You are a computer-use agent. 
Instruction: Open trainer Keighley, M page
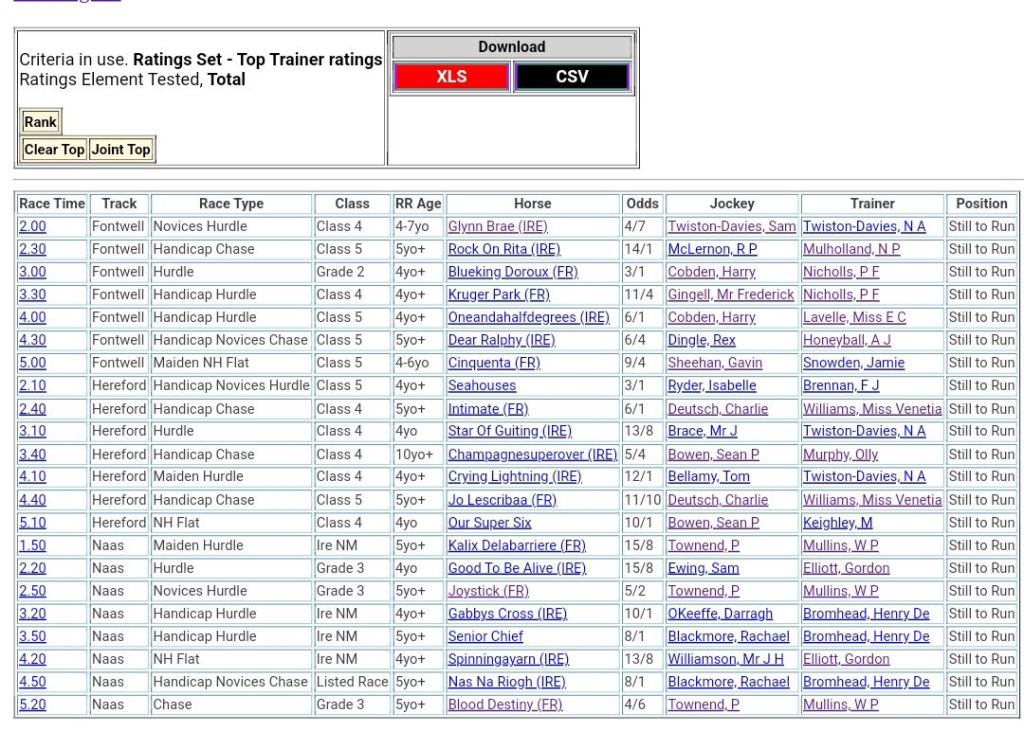[x=837, y=523]
